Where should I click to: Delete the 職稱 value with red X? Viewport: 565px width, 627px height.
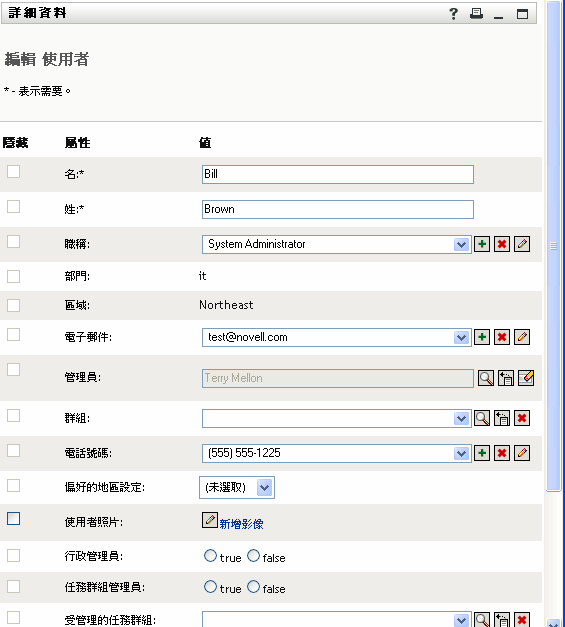click(x=502, y=244)
